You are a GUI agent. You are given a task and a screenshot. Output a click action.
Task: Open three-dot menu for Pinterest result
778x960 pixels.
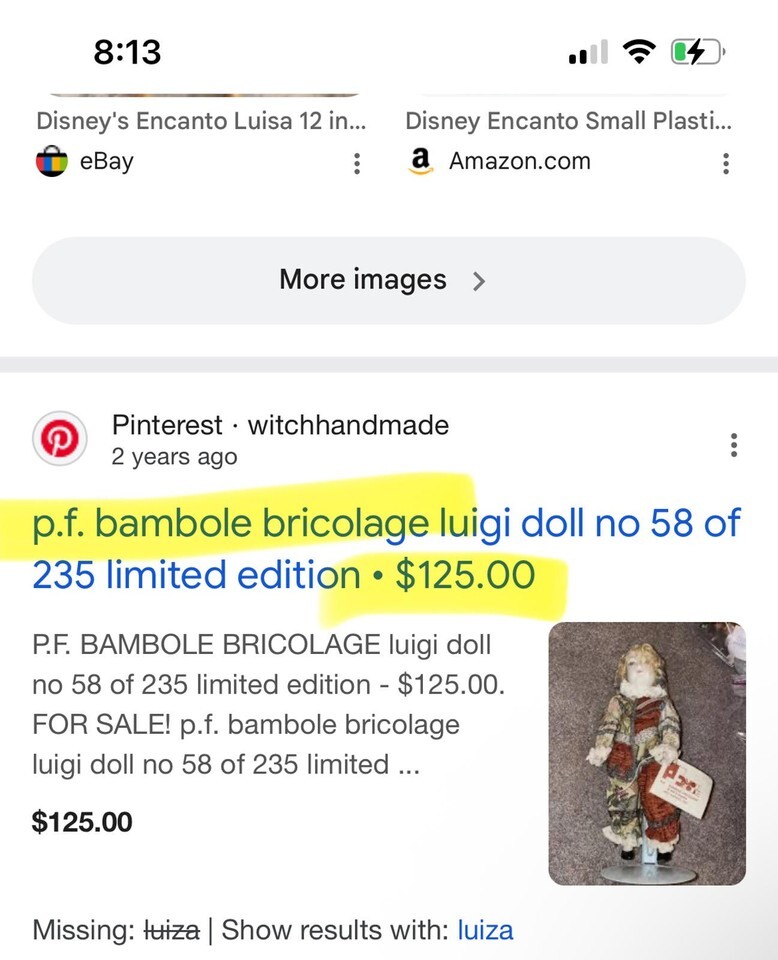point(734,445)
